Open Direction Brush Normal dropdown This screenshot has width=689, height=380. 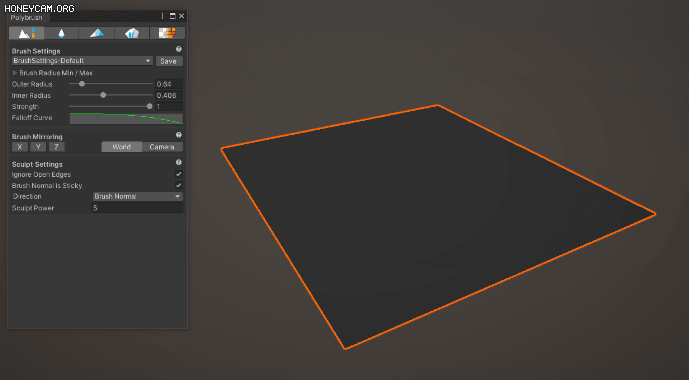click(138, 196)
